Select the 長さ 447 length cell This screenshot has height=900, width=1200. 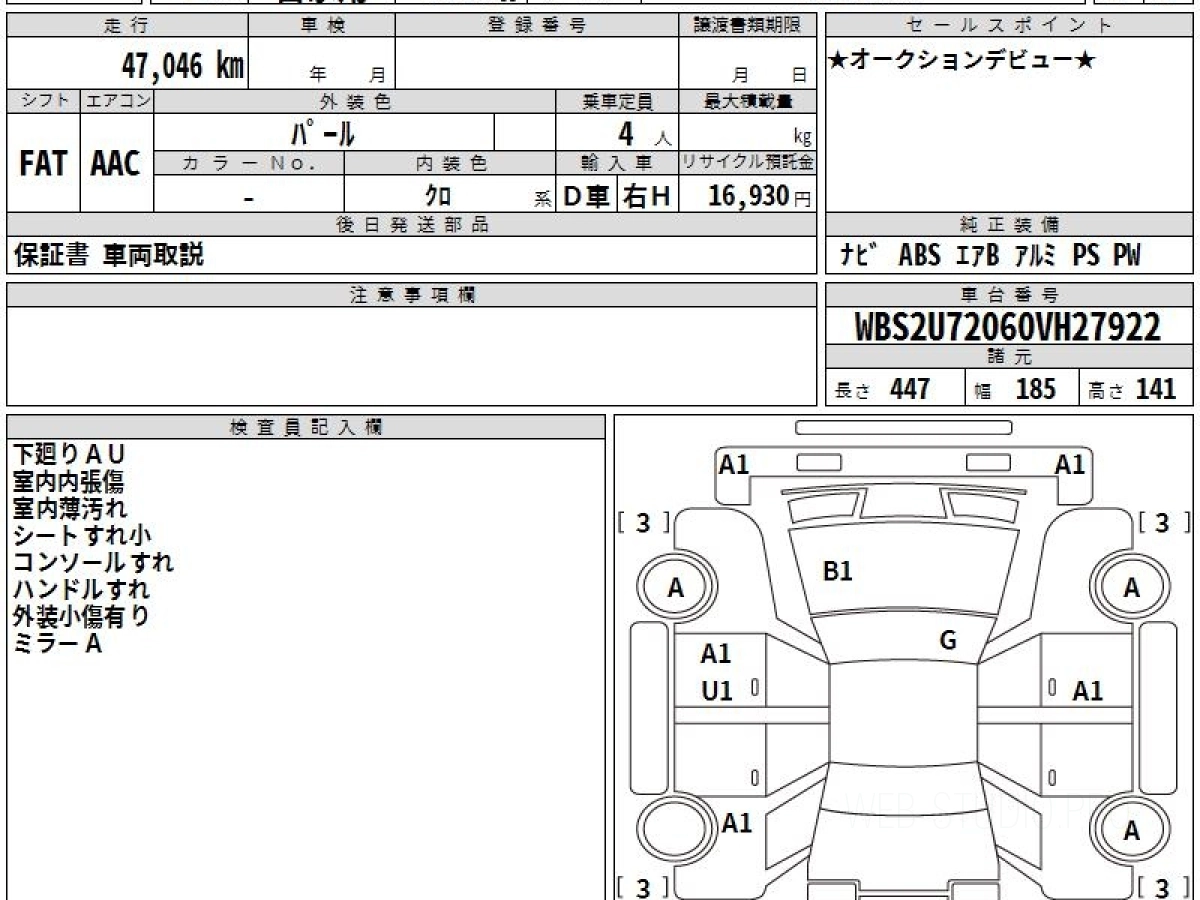tap(895, 389)
